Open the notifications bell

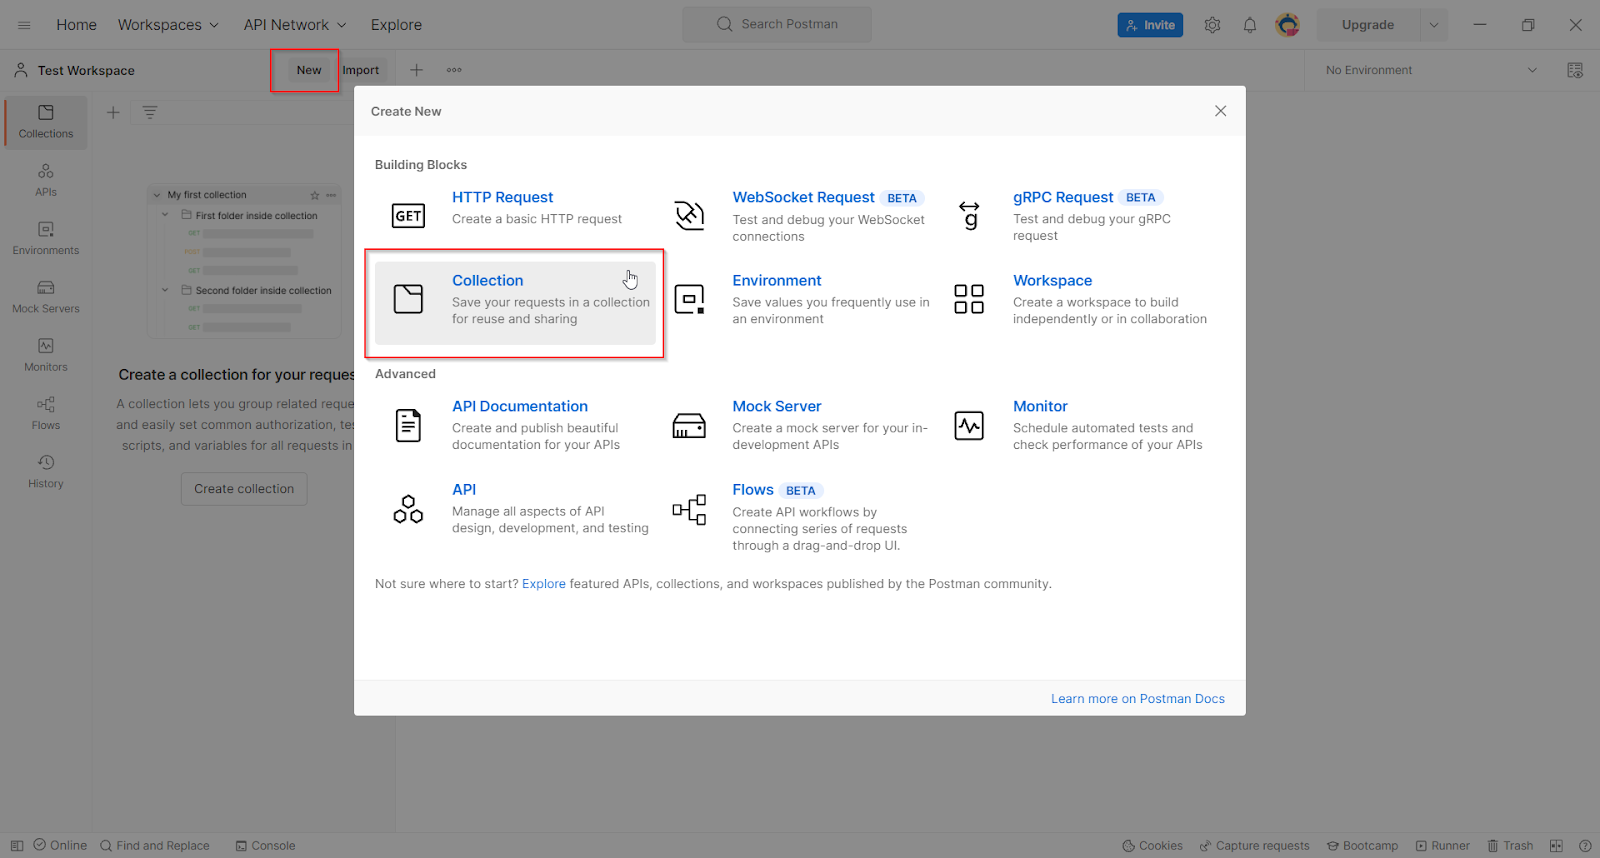pos(1249,25)
